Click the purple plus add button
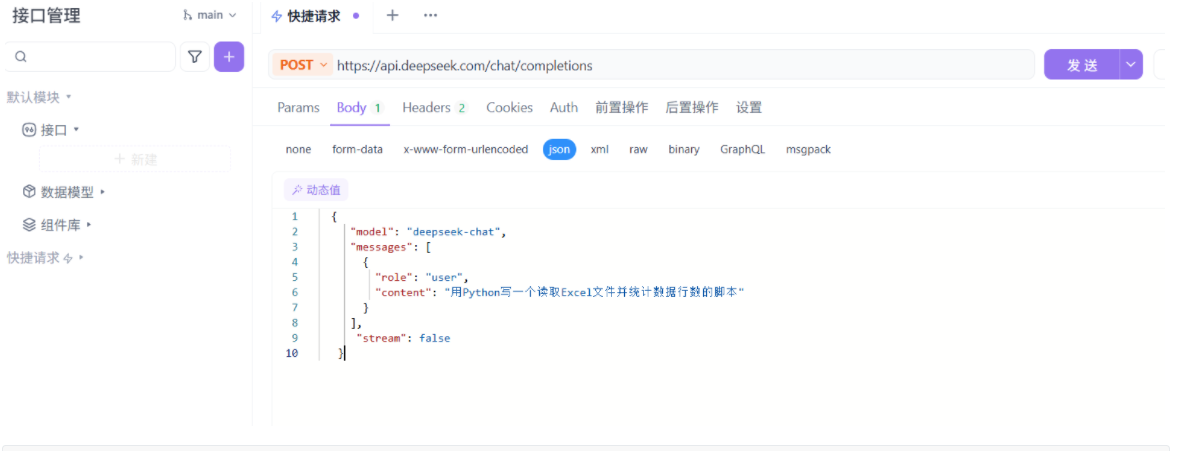Image resolution: width=1200 pixels, height=451 pixels. pyautogui.click(x=229, y=57)
